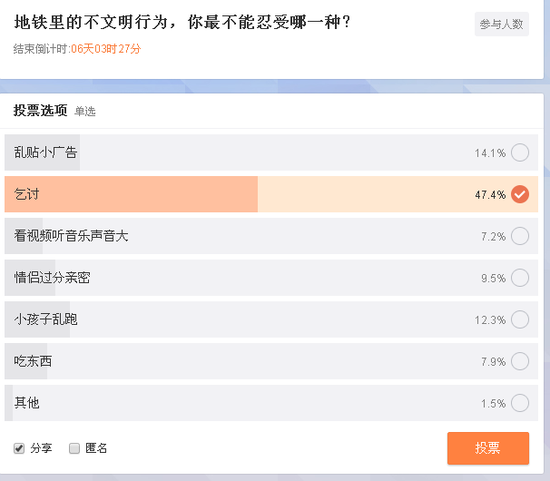Image resolution: width=550 pixels, height=481 pixels.
Task: Select radio button for 吃东西 option
Action: (520, 361)
